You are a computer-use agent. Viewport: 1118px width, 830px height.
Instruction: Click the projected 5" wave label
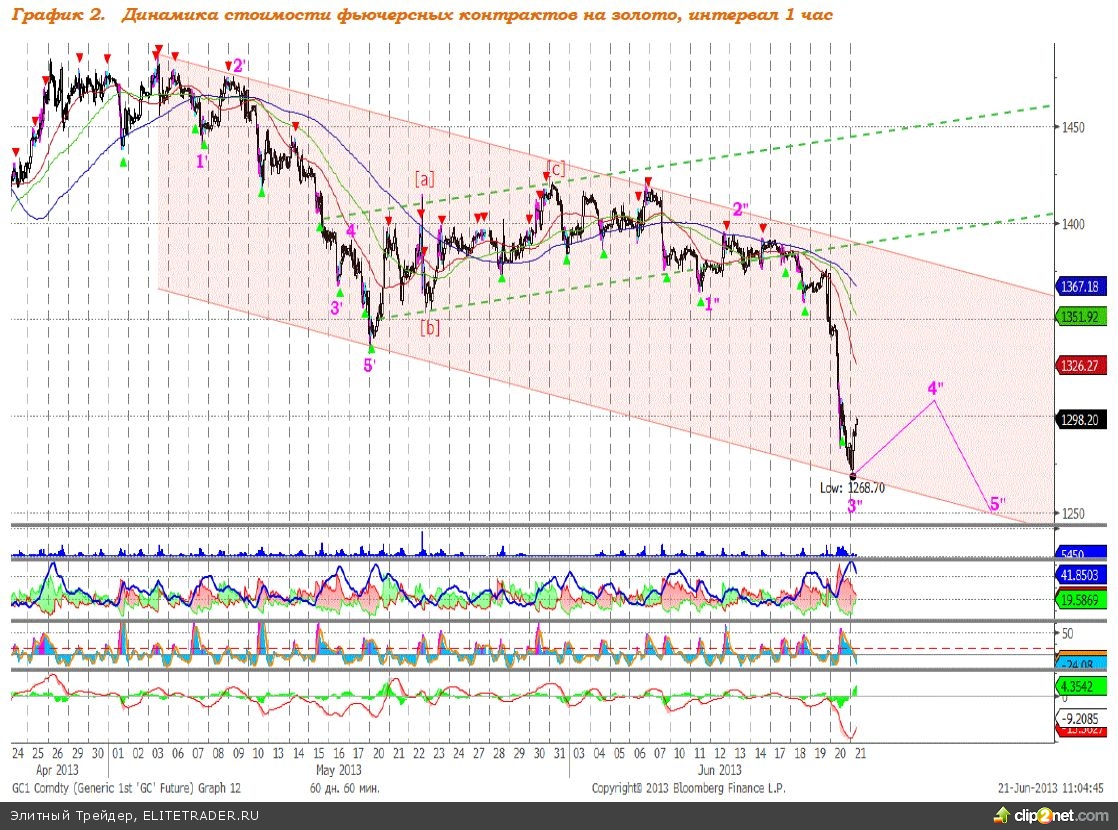coord(997,503)
